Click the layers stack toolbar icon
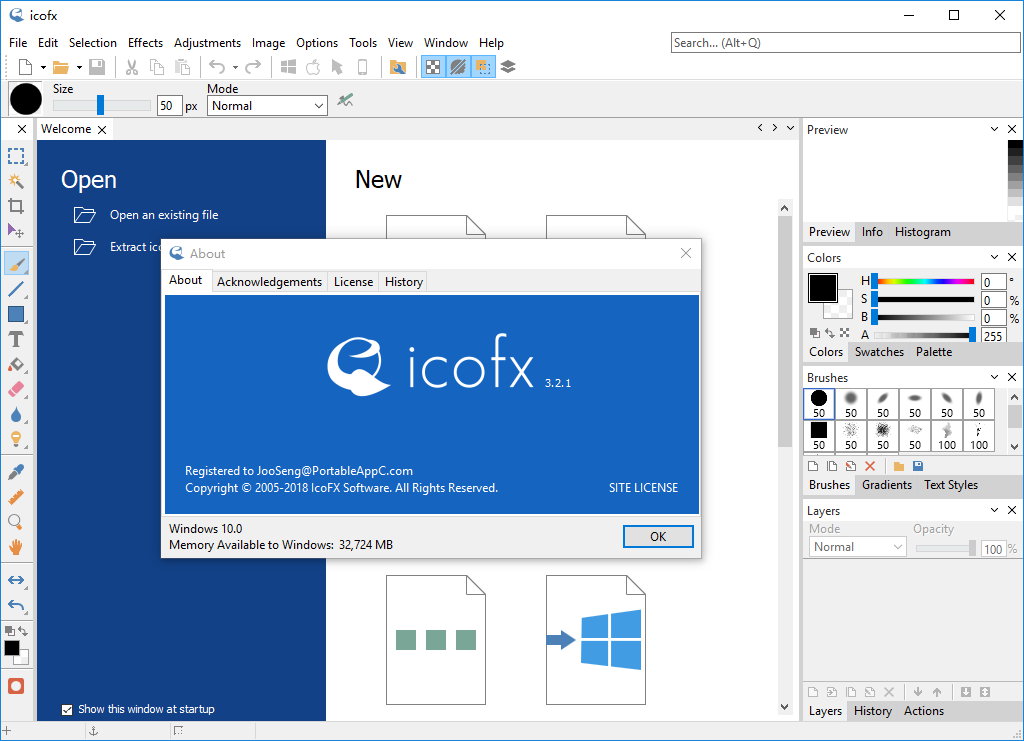Screen dimensions: 1024x741 (508, 67)
